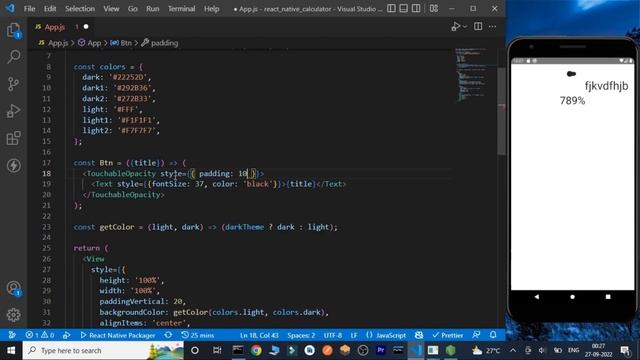Image resolution: width=640 pixels, height=360 pixels.
Task: Click the Windows taskbar search box
Action: point(103,350)
